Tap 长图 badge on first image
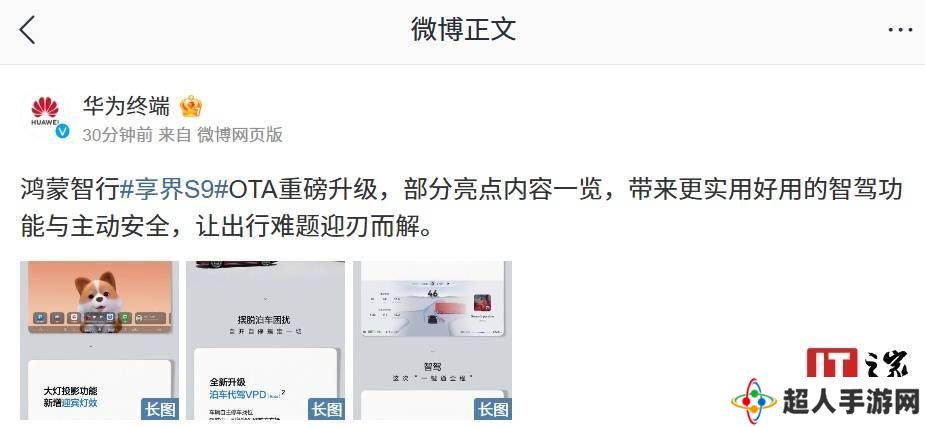The height and width of the screenshot is (427, 925). [160, 409]
